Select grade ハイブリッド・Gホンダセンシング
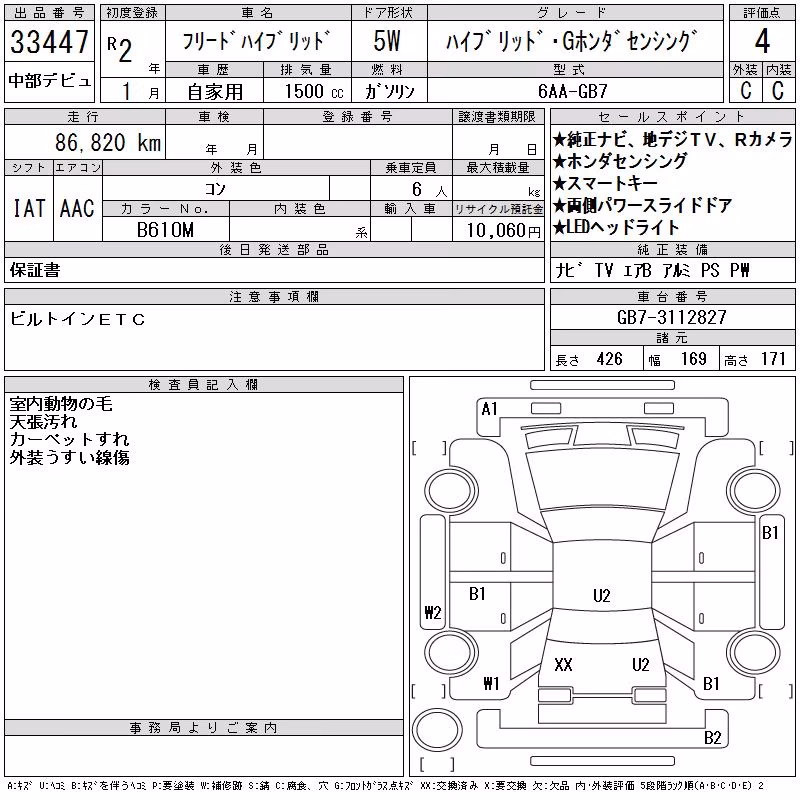 tap(571, 41)
